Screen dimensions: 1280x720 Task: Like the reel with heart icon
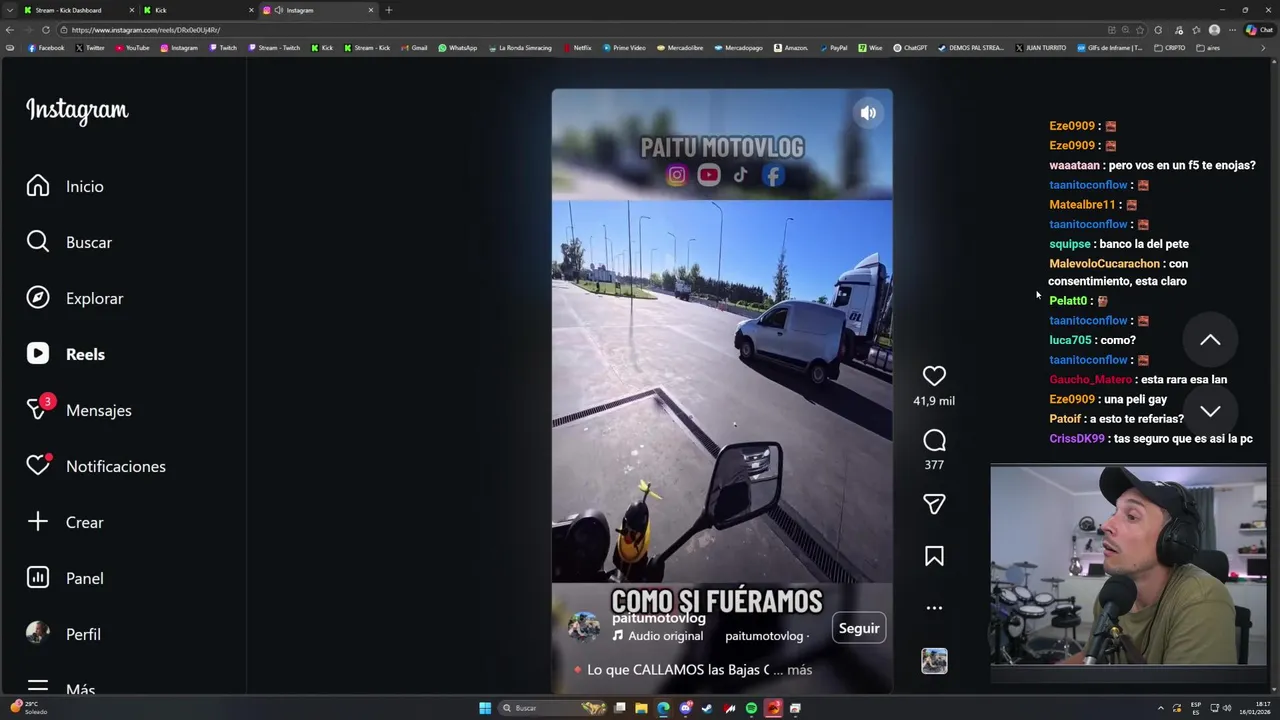click(x=934, y=376)
